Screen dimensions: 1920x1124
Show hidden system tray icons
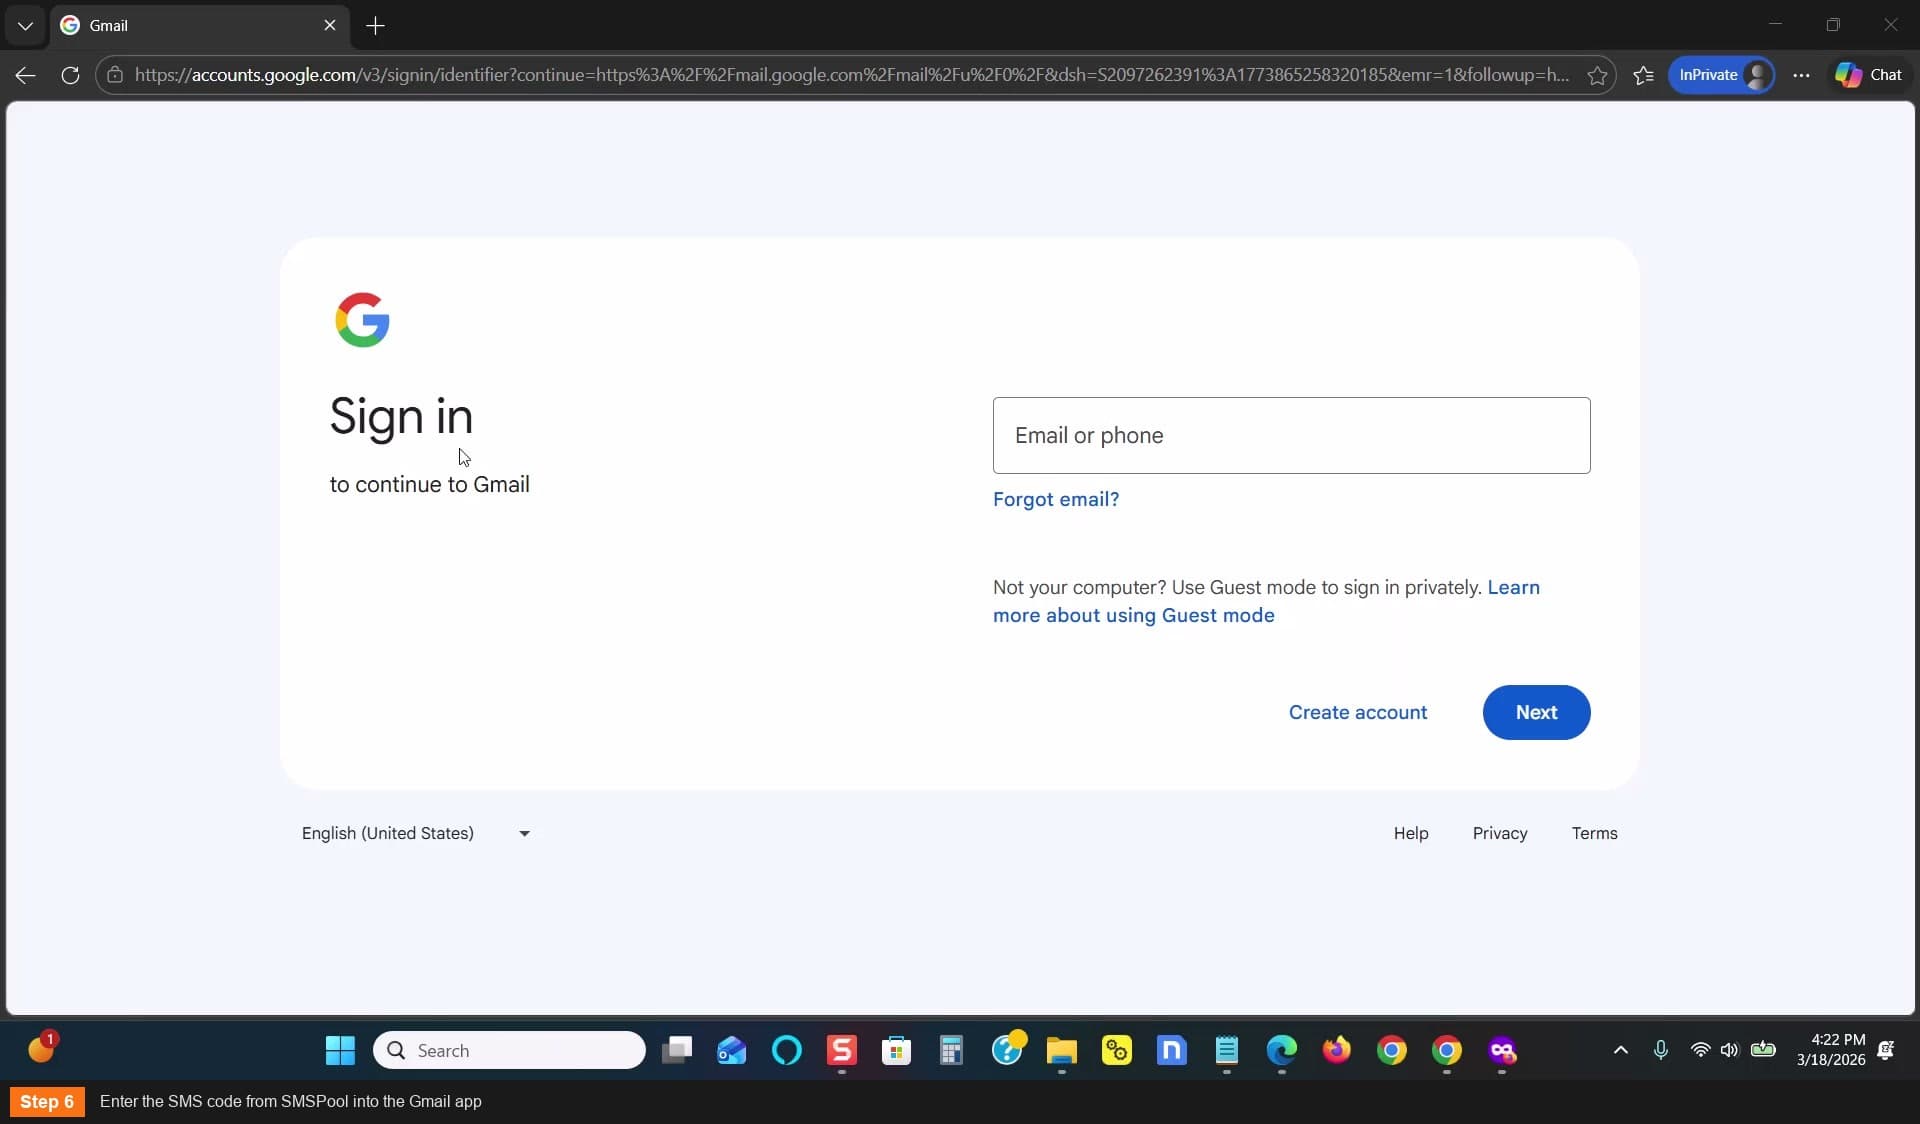click(1621, 1050)
